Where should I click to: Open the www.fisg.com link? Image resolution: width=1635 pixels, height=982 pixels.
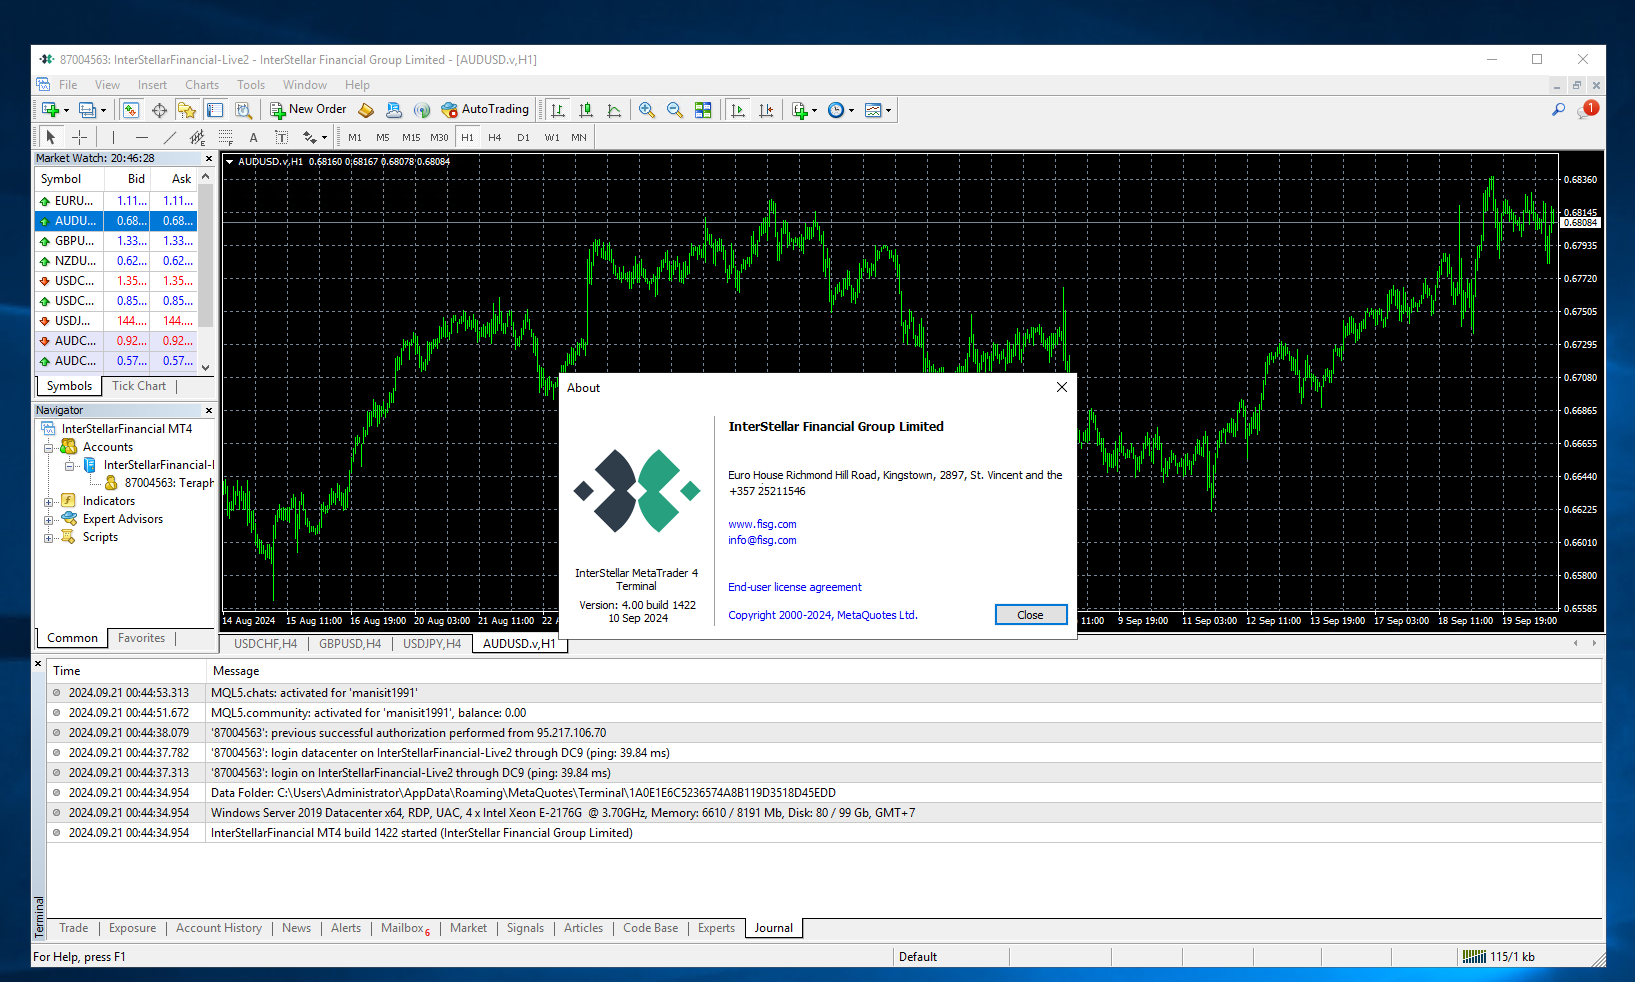(x=762, y=524)
